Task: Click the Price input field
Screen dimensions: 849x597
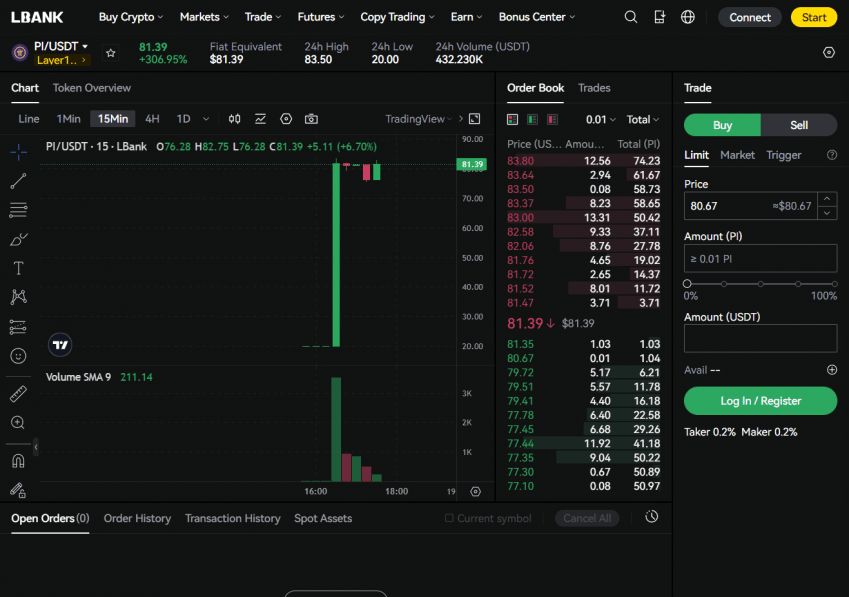Action: point(750,206)
